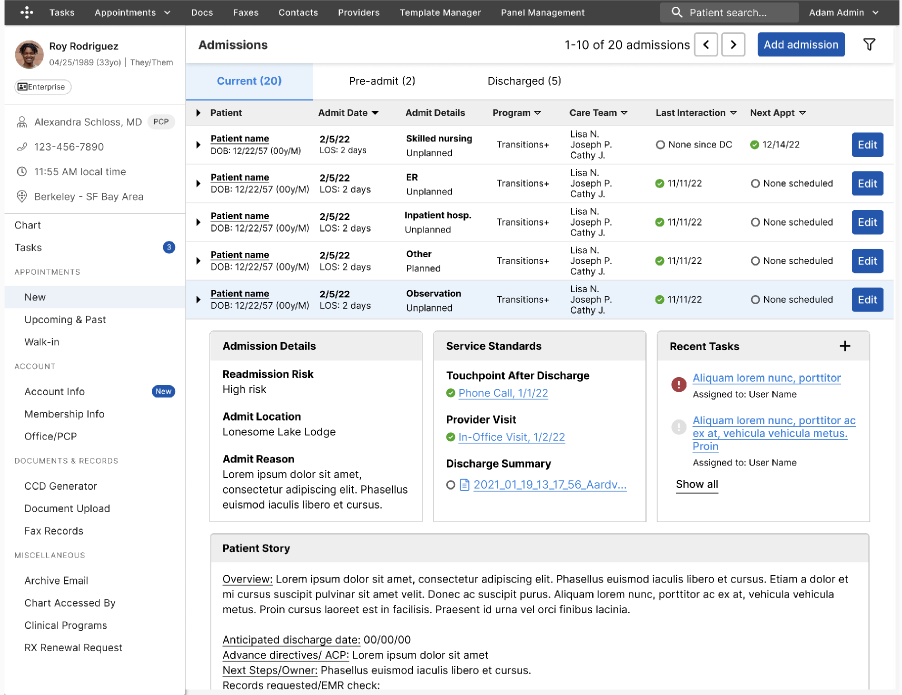Viewport: 902px width, 695px height.
Task: Click the Enterprise badge under patient name
Action: coord(43,87)
